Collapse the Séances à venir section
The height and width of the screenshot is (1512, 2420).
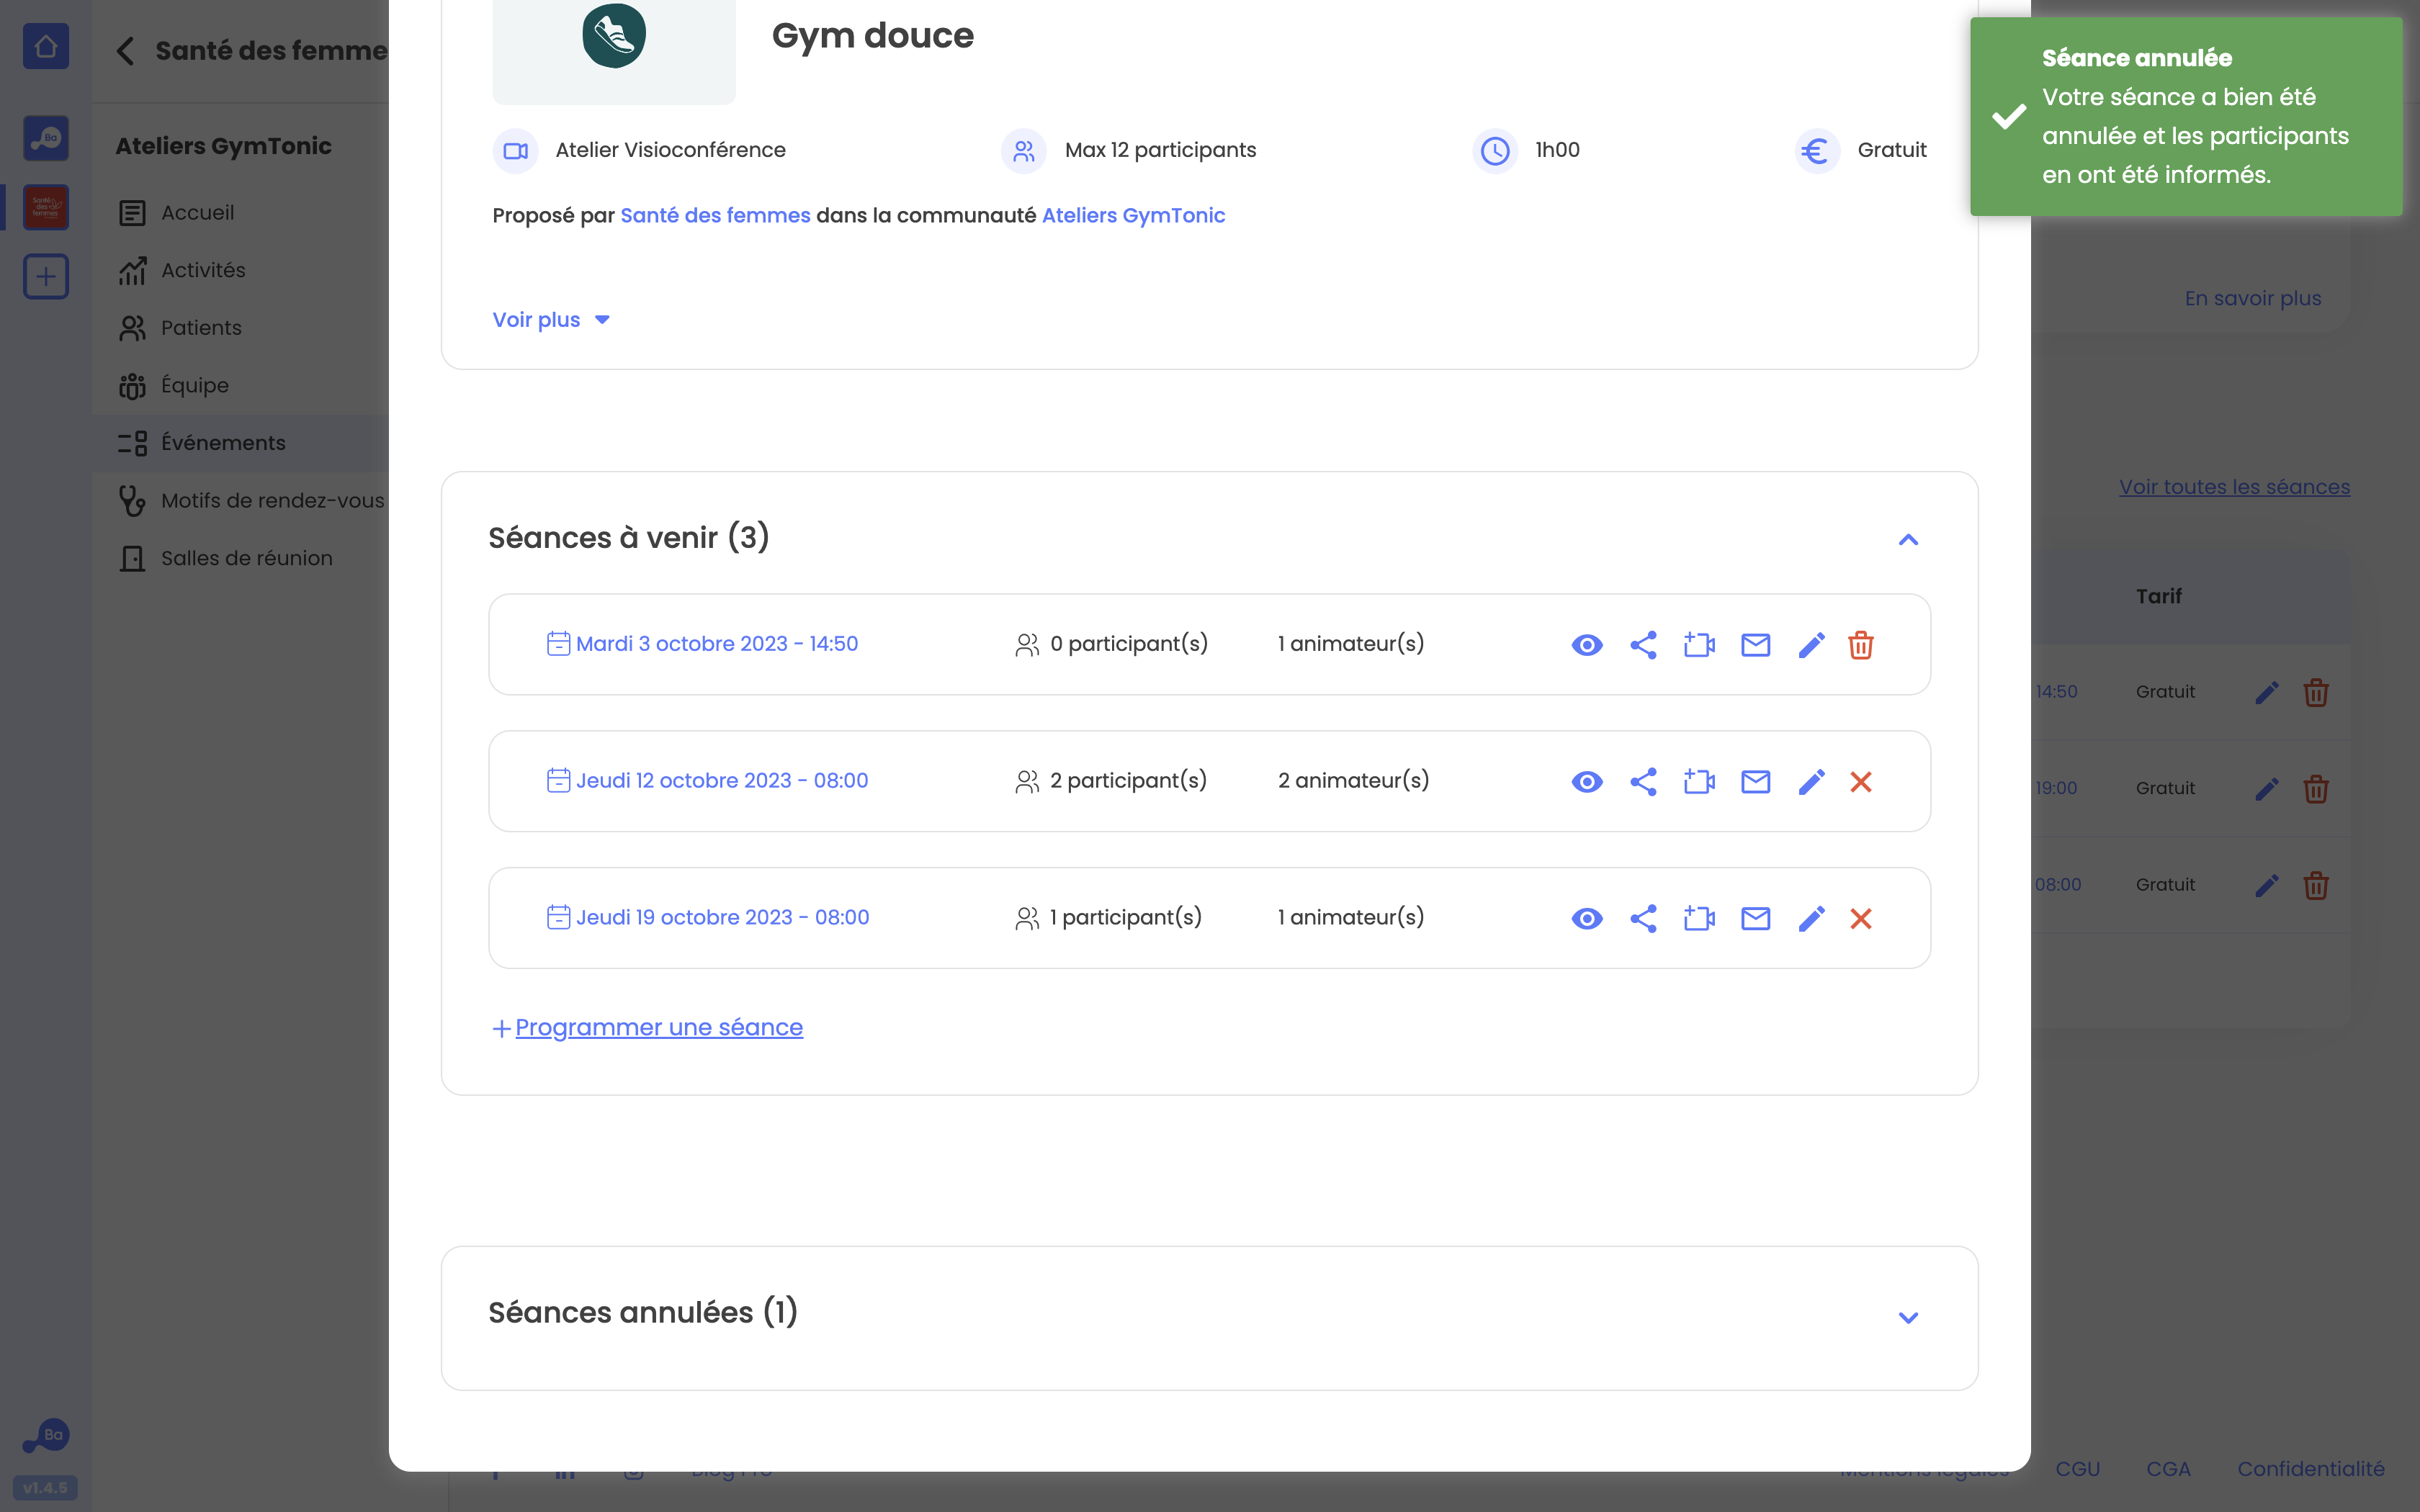tap(1908, 540)
